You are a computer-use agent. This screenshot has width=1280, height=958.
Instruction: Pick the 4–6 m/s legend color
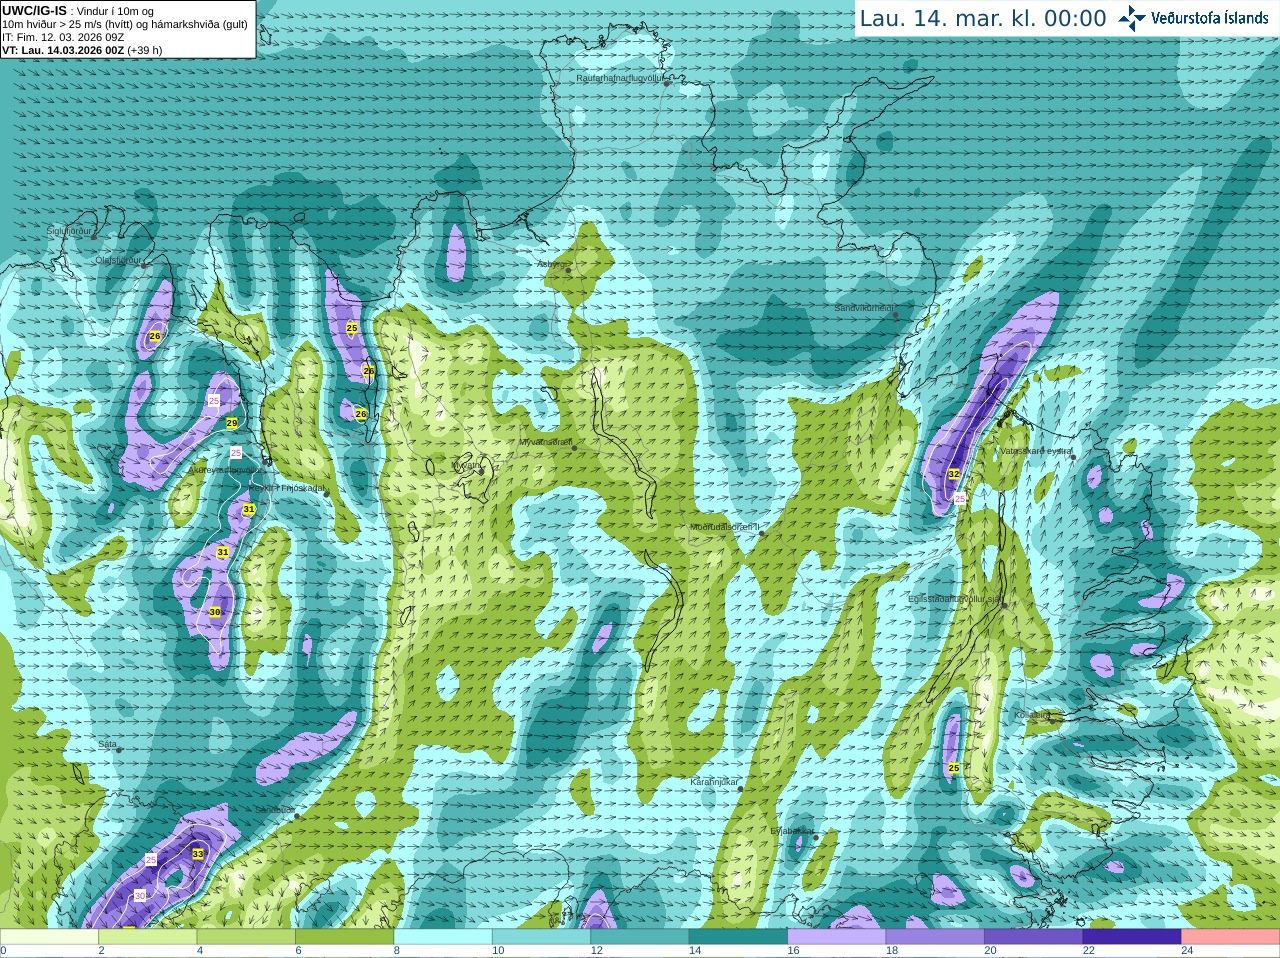(246, 937)
